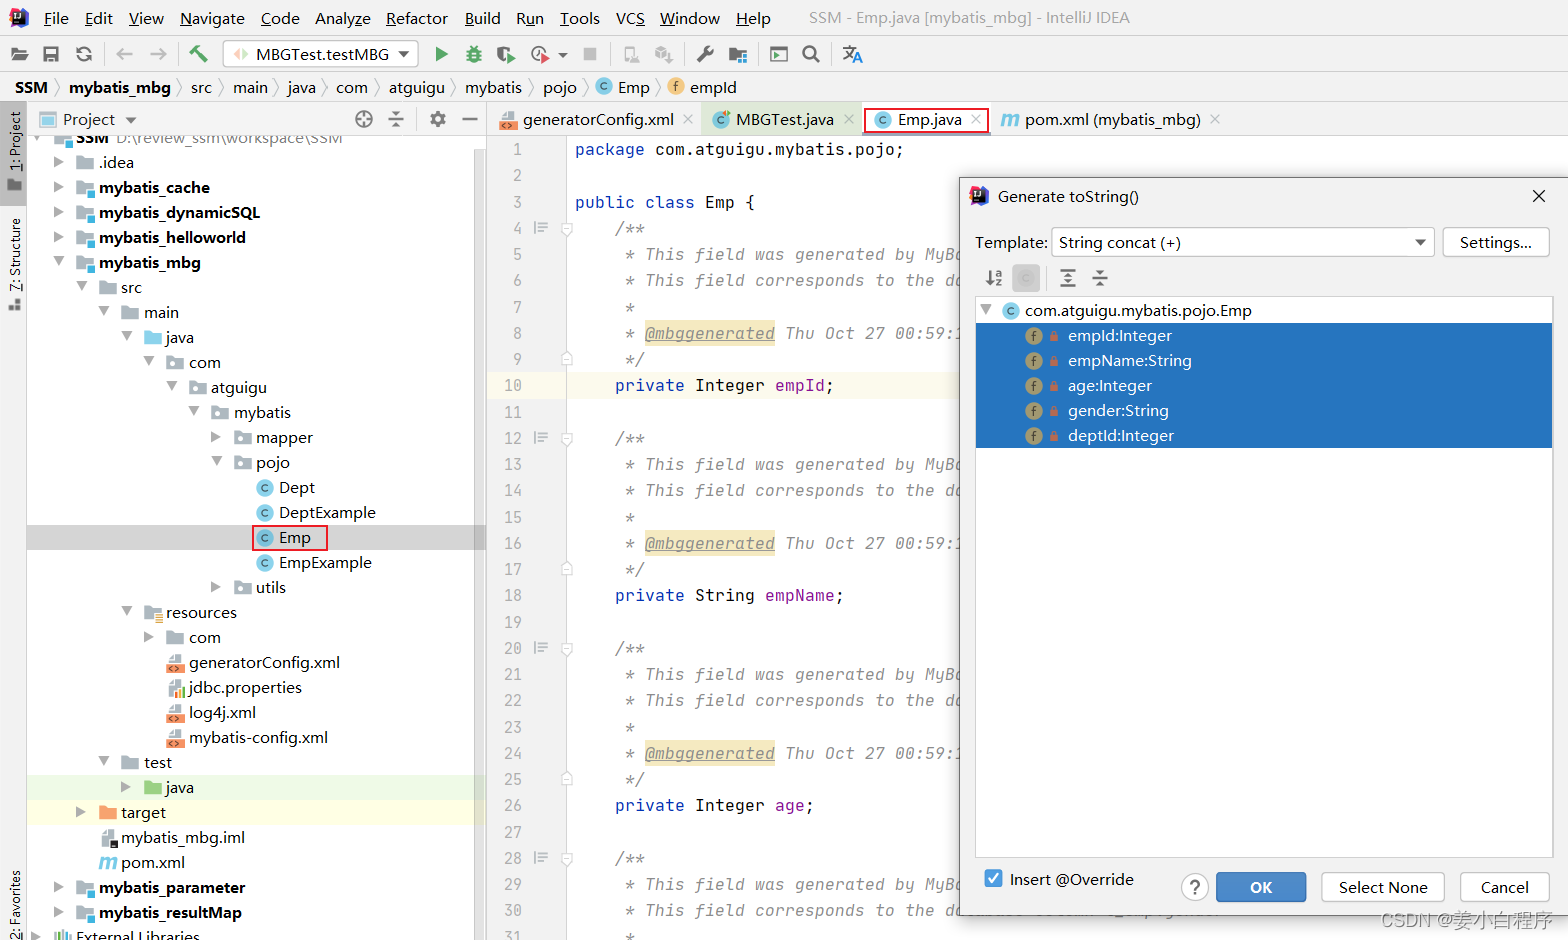The height and width of the screenshot is (940, 1568).
Task: Run with coverage using the shield icon
Action: pyautogui.click(x=506, y=54)
